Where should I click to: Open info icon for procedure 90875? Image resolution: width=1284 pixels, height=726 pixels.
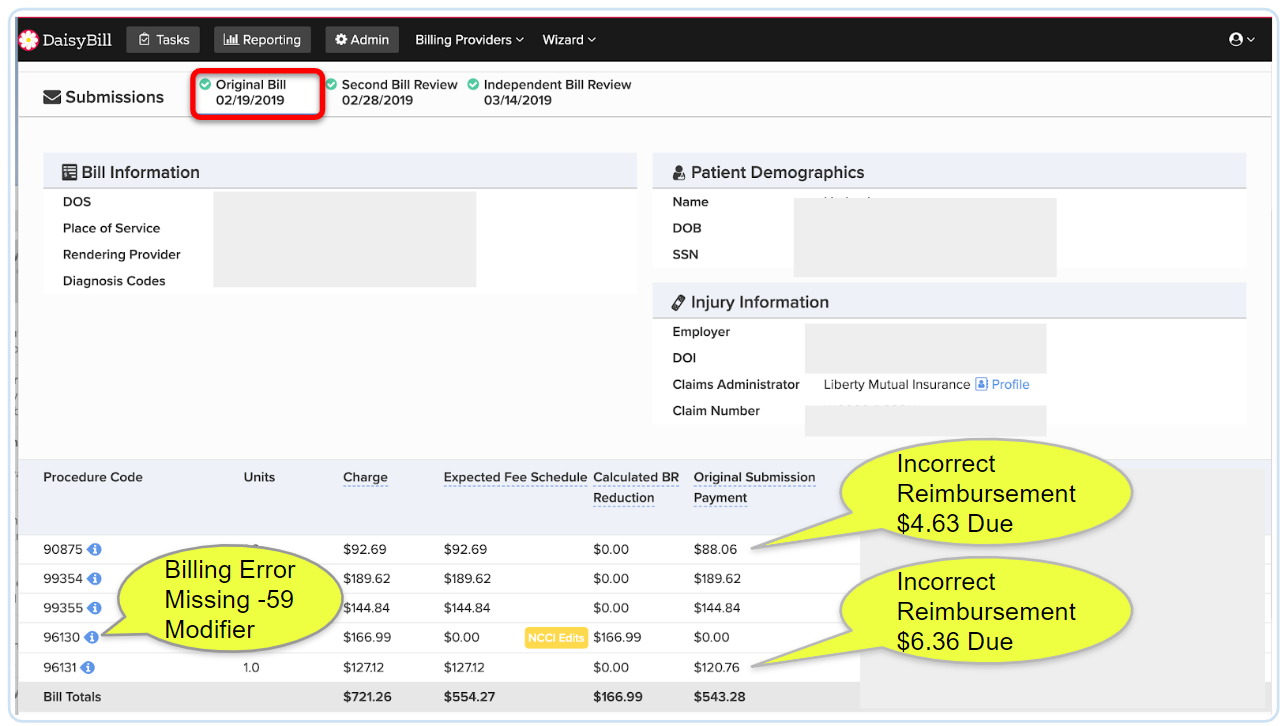95,549
